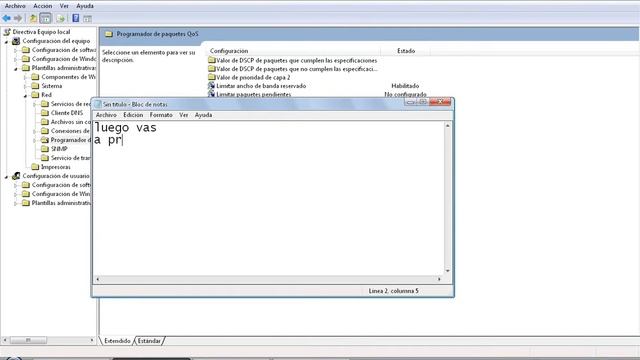The width and height of the screenshot is (640, 360).
Task: Toggle the show/hide console tree icon
Action: (46, 18)
